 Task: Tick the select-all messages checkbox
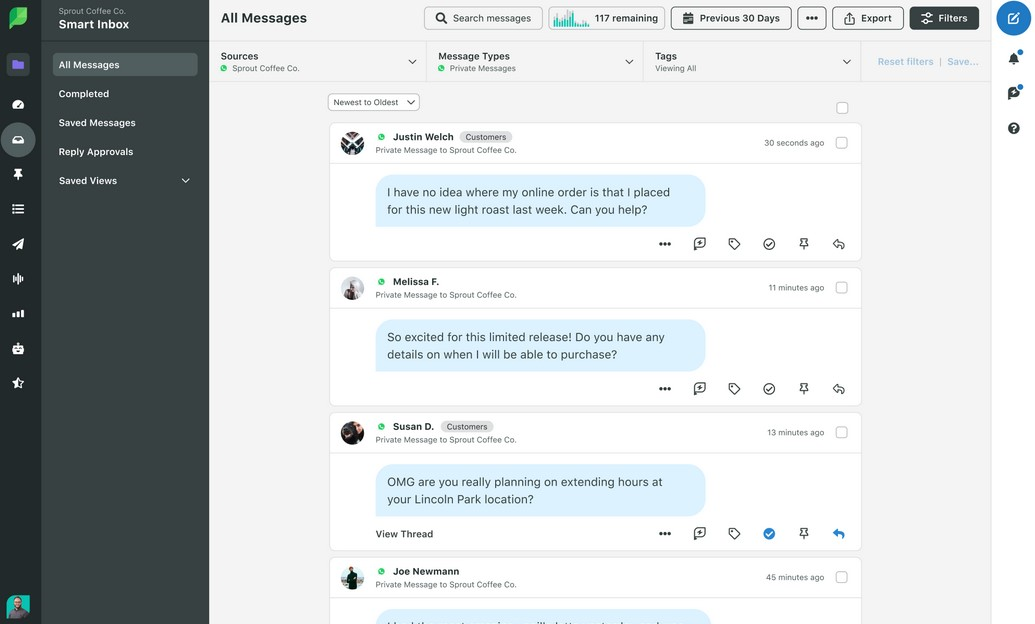(842, 108)
